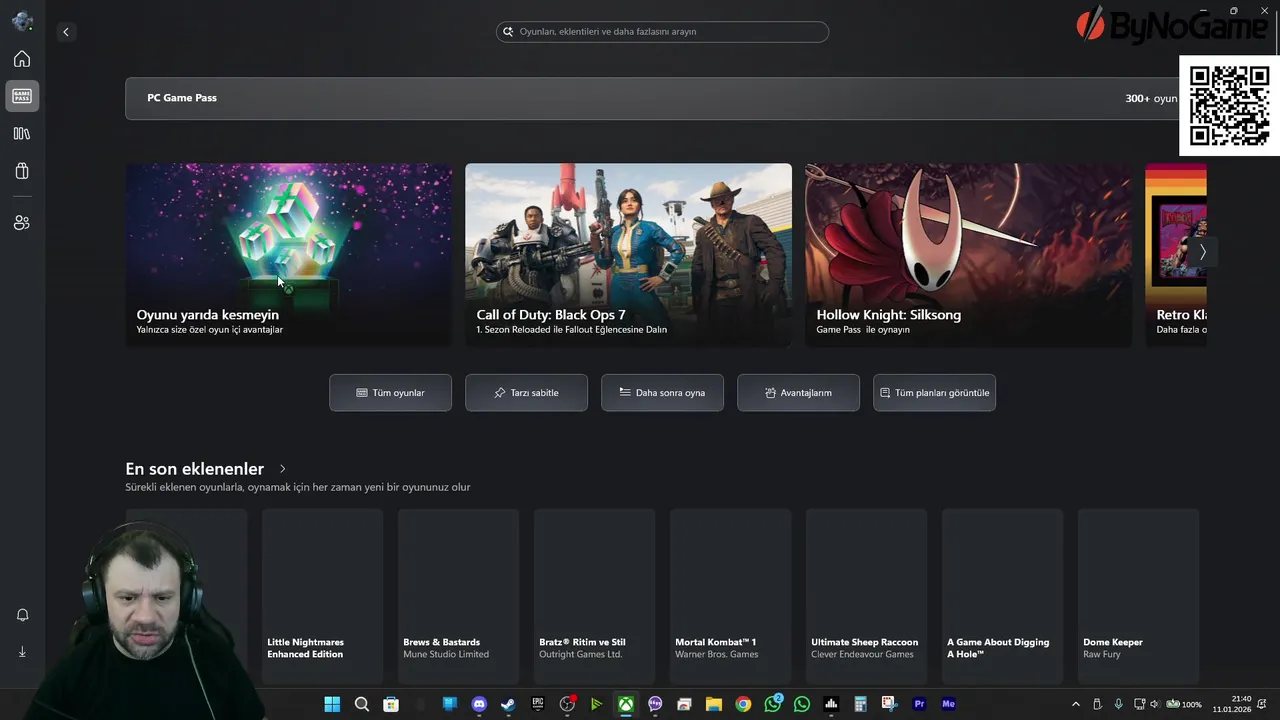Open the Oyunu yarıda kesmeyin banner
The width and height of the screenshot is (1280, 720).
pos(288,255)
